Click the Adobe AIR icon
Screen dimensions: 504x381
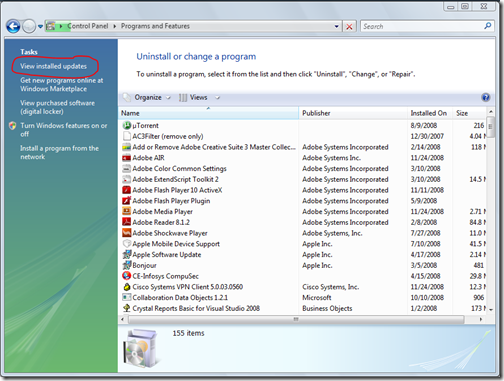127,158
